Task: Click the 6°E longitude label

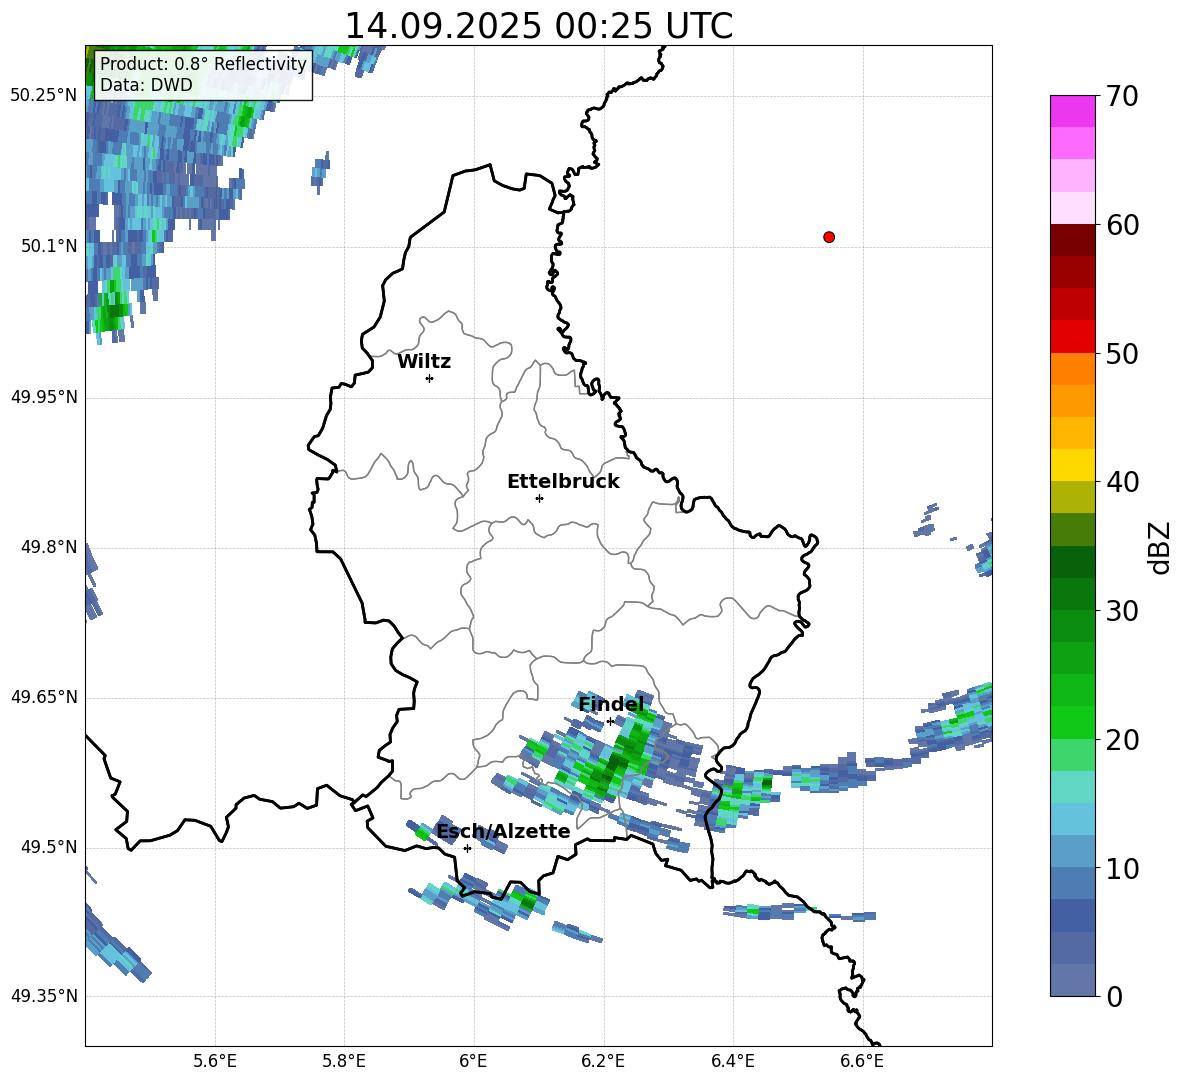Action: [473, 1061]
